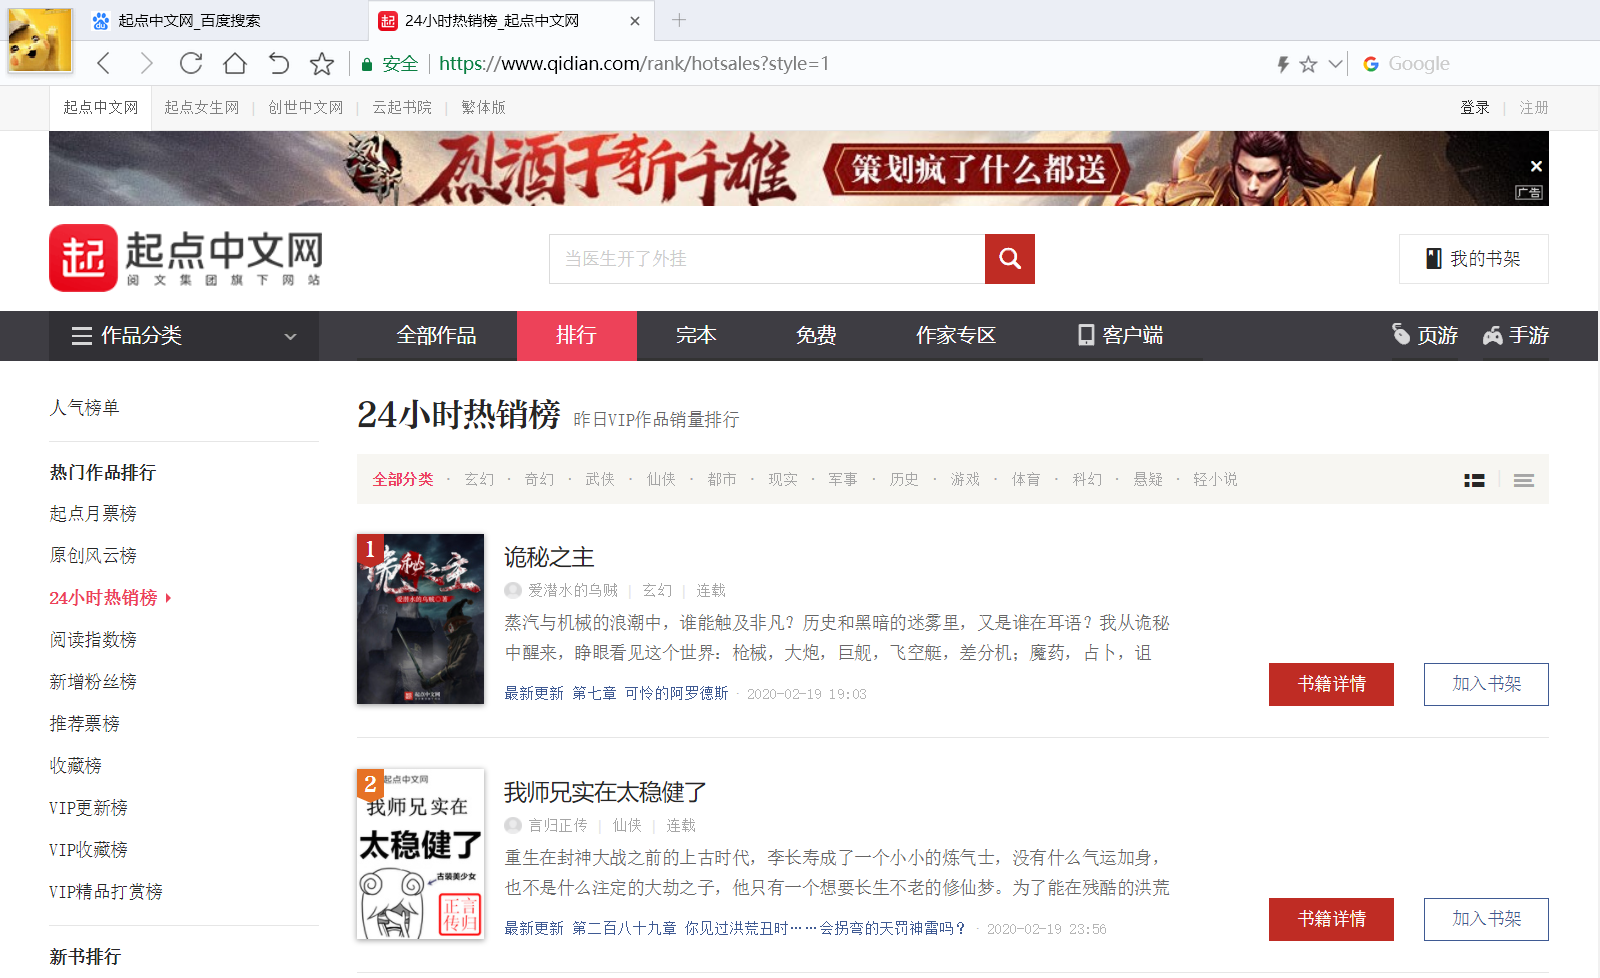This screenshot has height=978, width=1600.
Task: Open the novel link 我师兄实在太稳健了
Action: 604,791
